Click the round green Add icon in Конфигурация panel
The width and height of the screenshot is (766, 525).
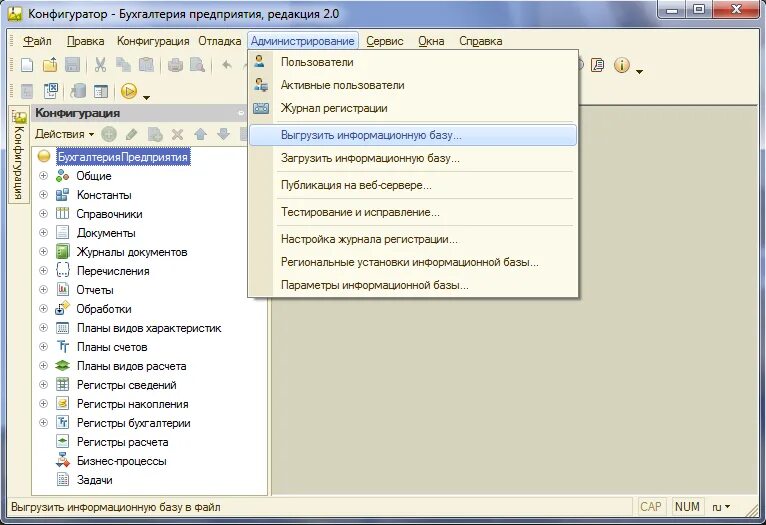click(109, 134)
